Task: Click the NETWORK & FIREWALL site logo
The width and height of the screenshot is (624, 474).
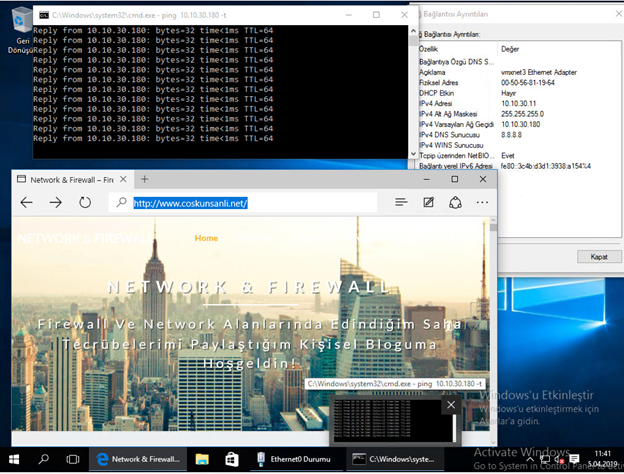Action: pos(84,238)
